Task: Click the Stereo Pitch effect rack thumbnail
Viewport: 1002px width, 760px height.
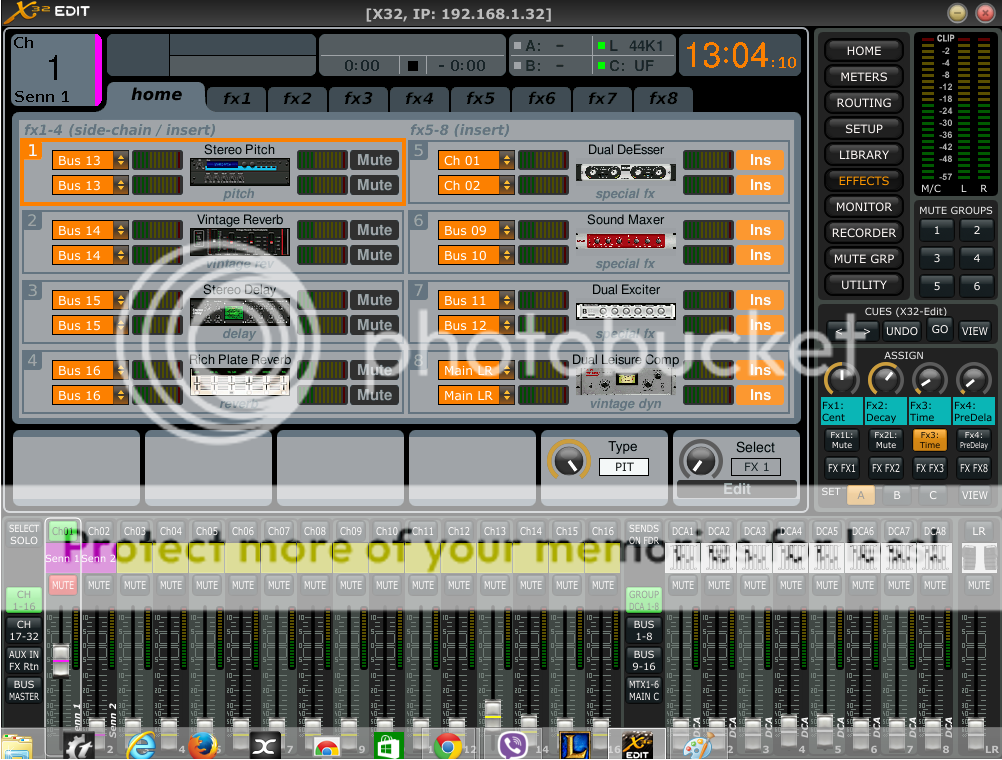Action: point(239,171)
